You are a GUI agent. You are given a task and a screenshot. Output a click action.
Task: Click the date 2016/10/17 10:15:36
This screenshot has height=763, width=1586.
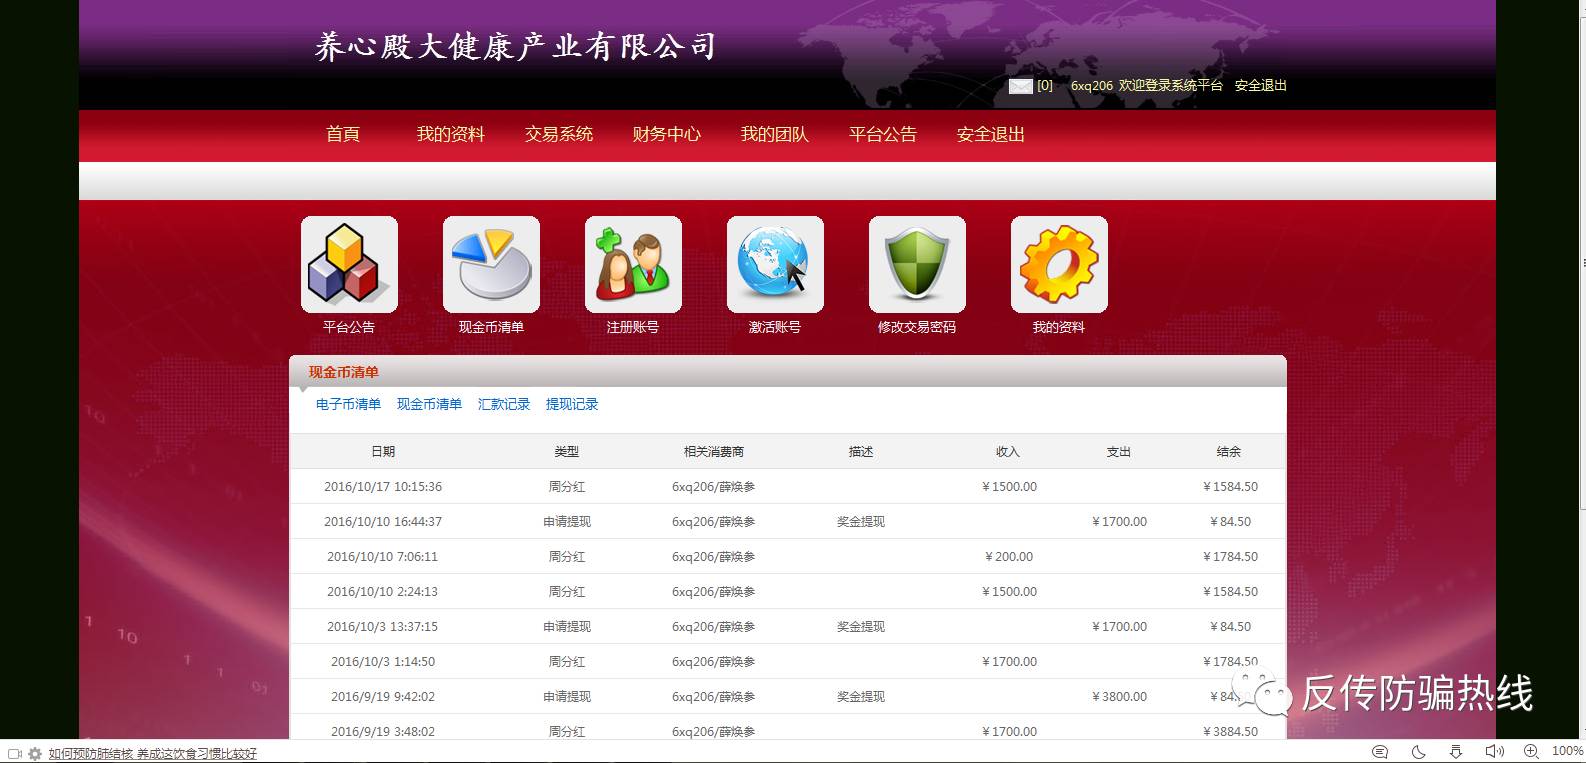coord(383,487)
